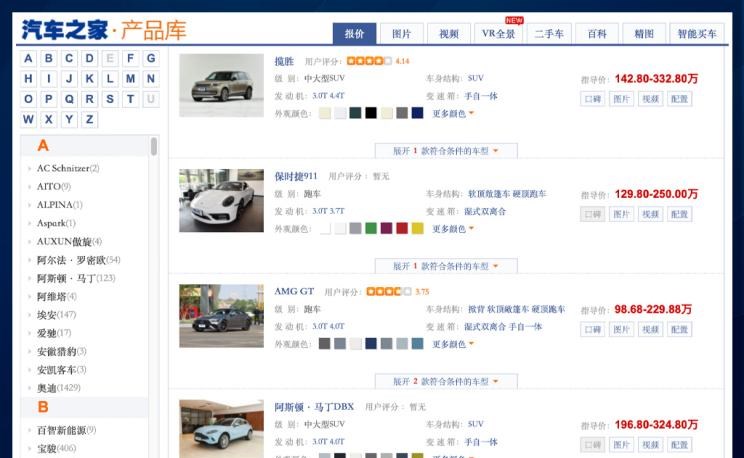Open the 二手车 tab

click(x=549, y=34)
